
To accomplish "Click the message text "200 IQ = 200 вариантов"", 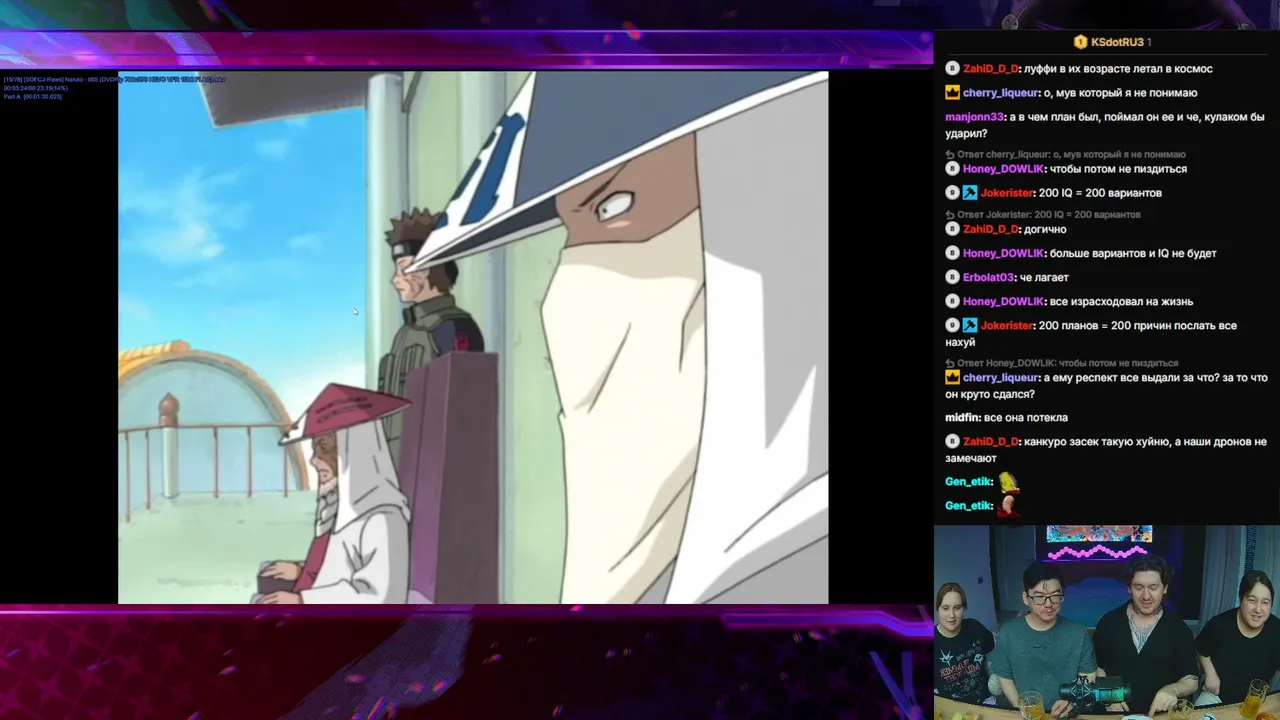I will tap(1100, 193).
